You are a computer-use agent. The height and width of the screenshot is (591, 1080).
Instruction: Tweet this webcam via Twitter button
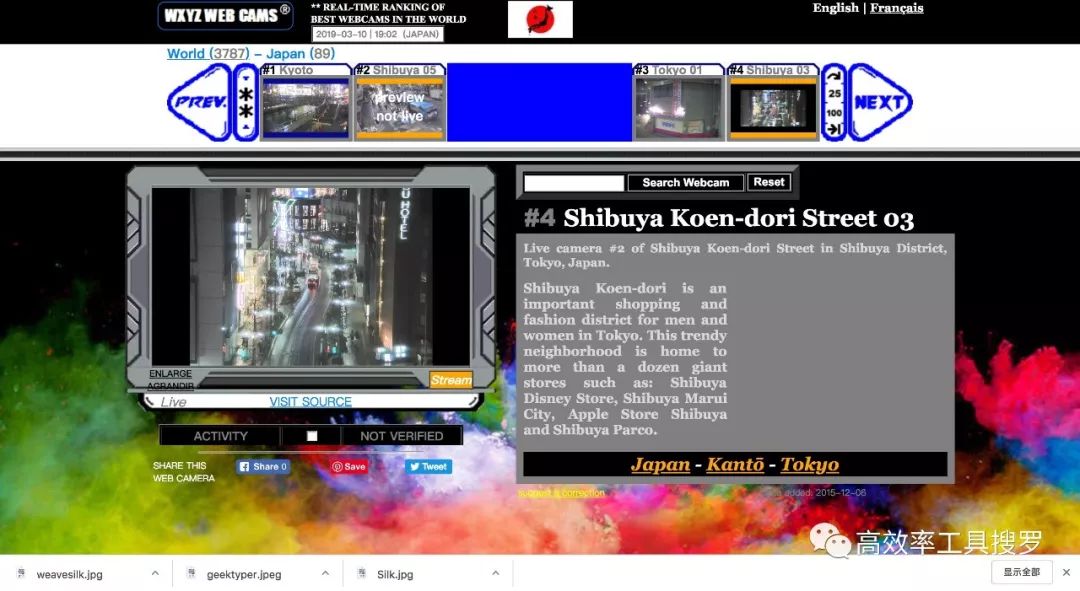click(428, 466)
